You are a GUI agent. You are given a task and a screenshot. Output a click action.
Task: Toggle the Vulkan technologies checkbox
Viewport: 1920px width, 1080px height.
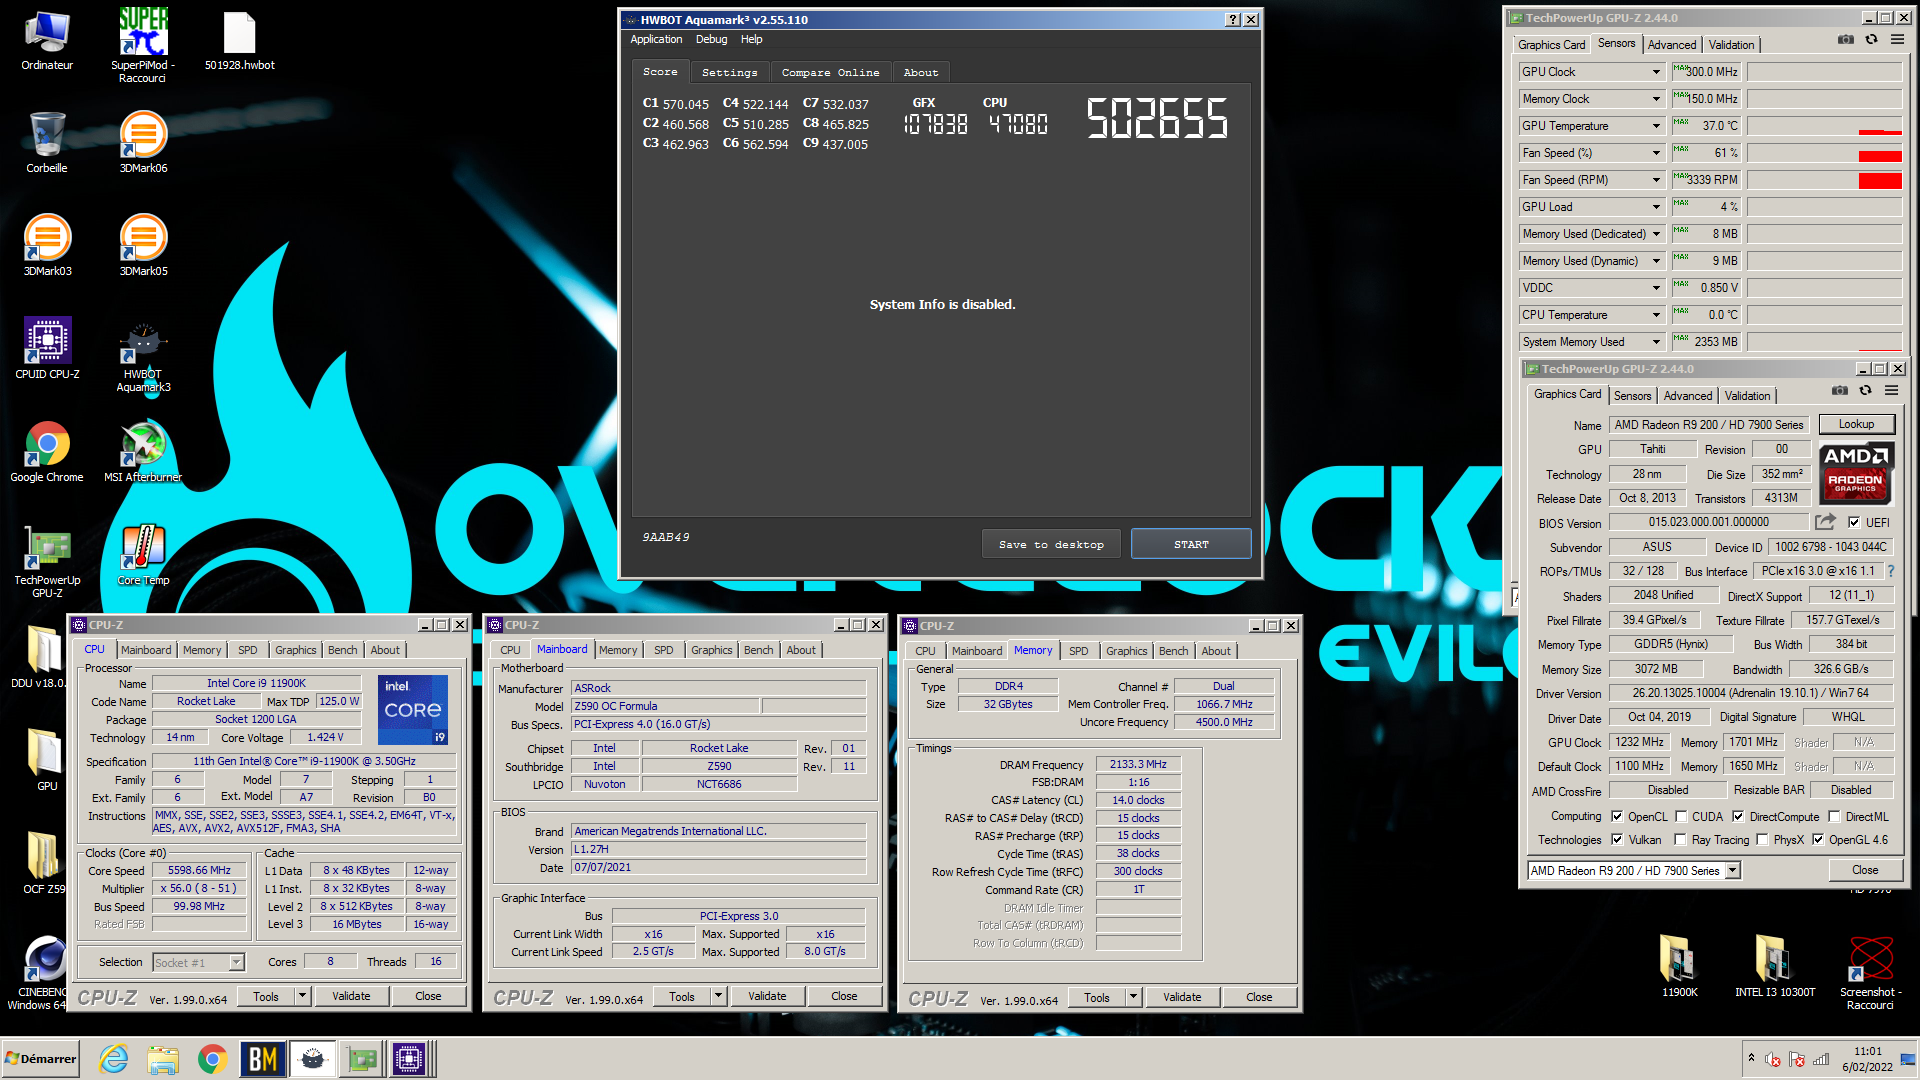click(1617, 839)
